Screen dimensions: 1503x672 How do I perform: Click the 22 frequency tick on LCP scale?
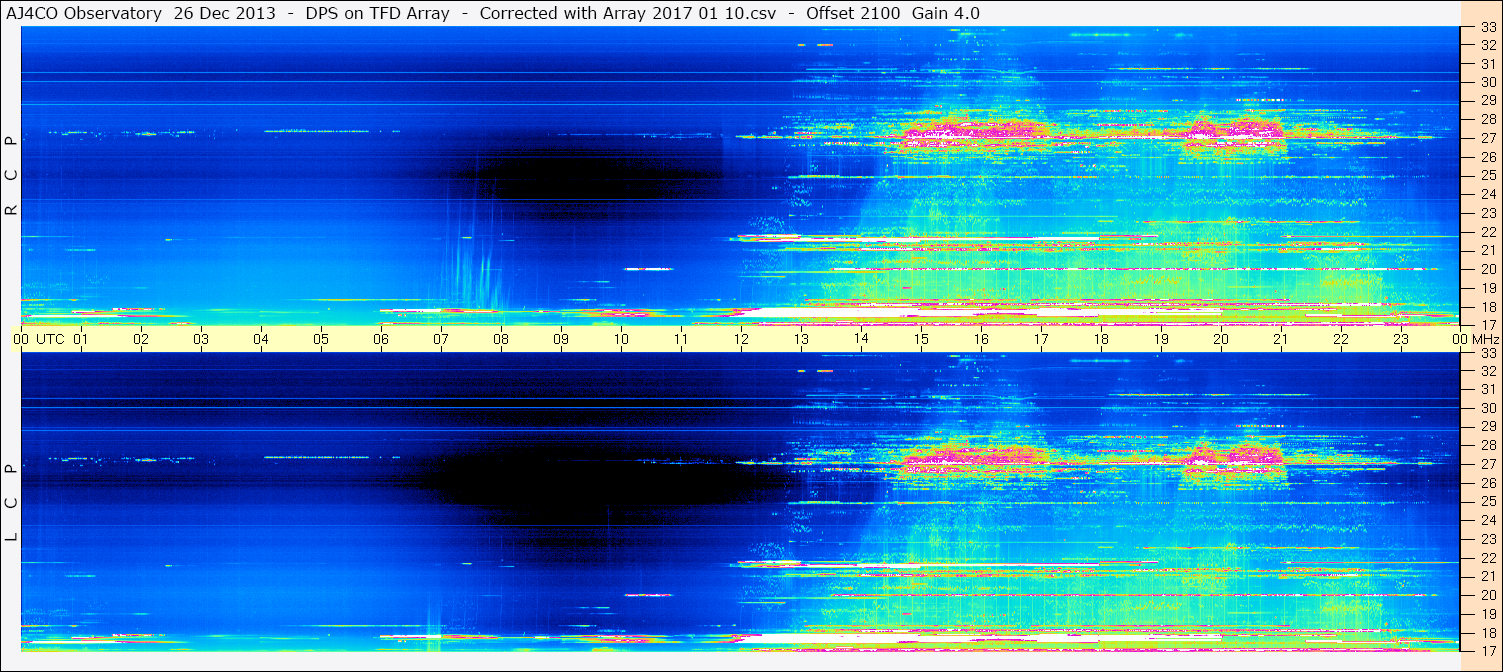click(1487, 557)
